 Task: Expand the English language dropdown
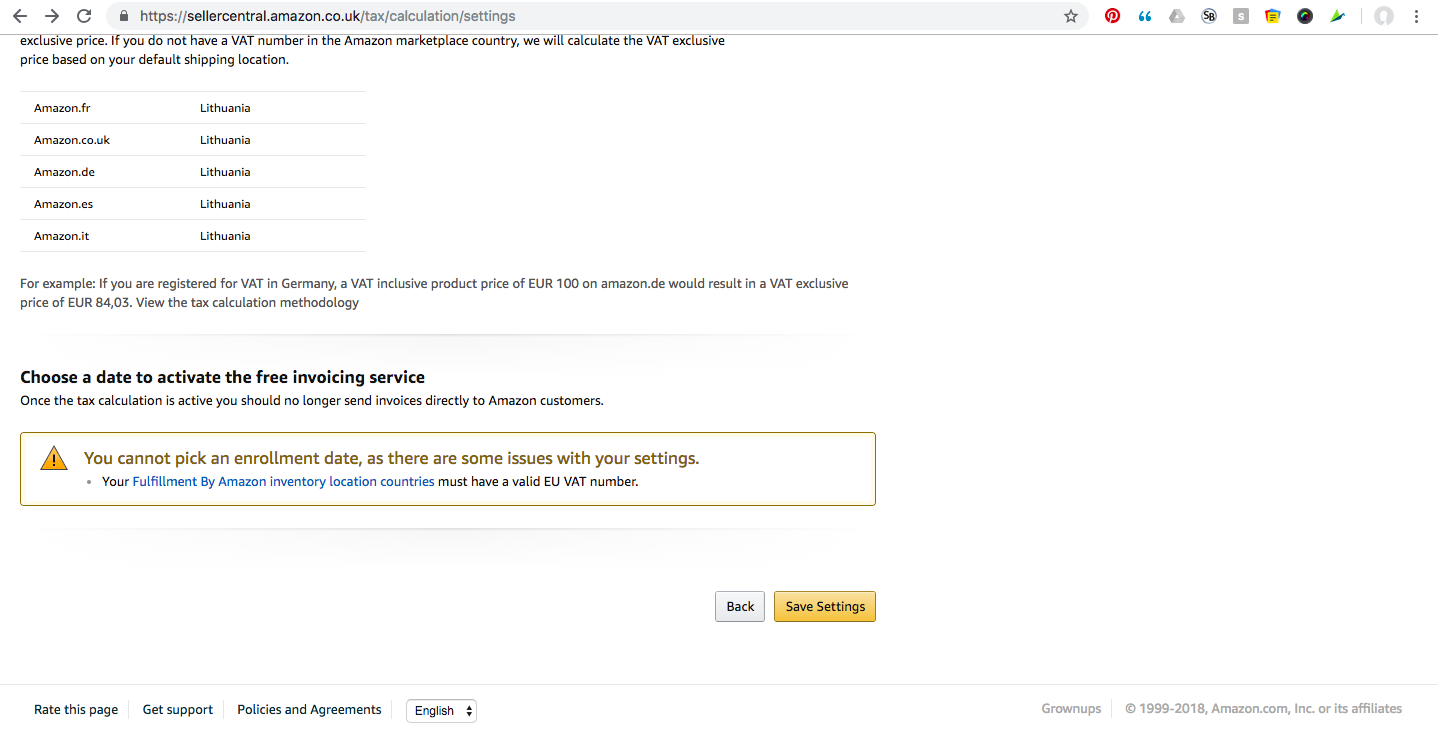(441, 711)
